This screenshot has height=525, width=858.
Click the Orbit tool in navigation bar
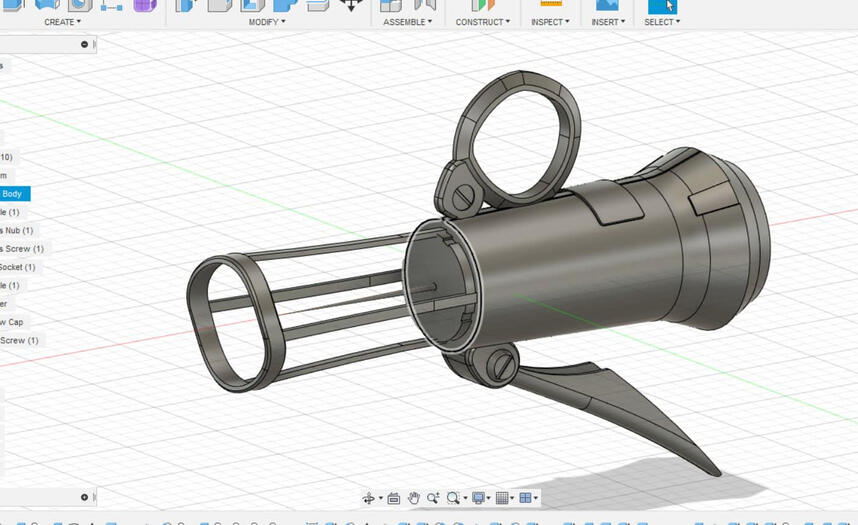369,498
